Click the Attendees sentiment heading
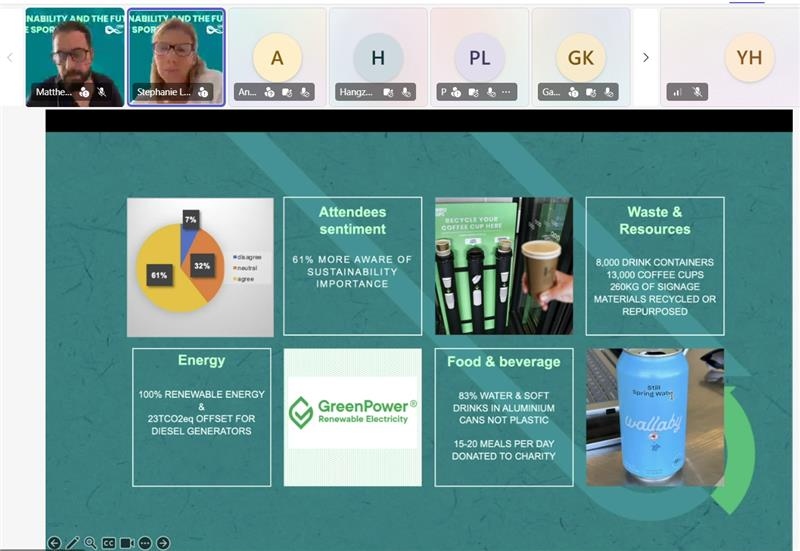Screen dimensions: 800x551 [353, 220]
